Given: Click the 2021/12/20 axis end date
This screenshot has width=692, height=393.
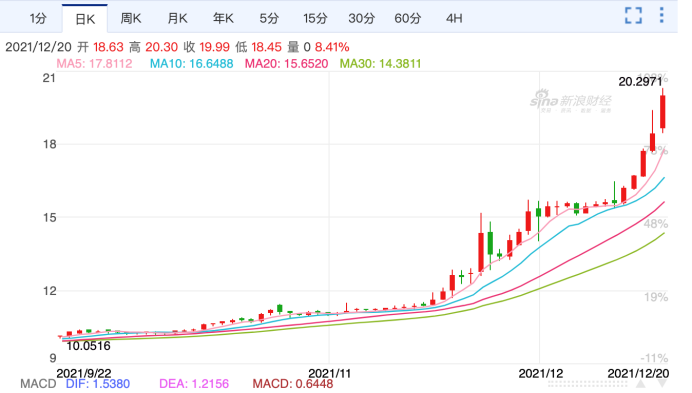Looking at the screenshot, I should [x=638, y=373].
